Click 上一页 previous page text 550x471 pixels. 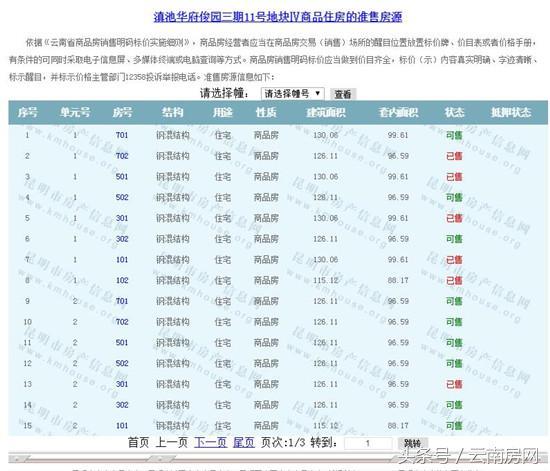[172, 442]
